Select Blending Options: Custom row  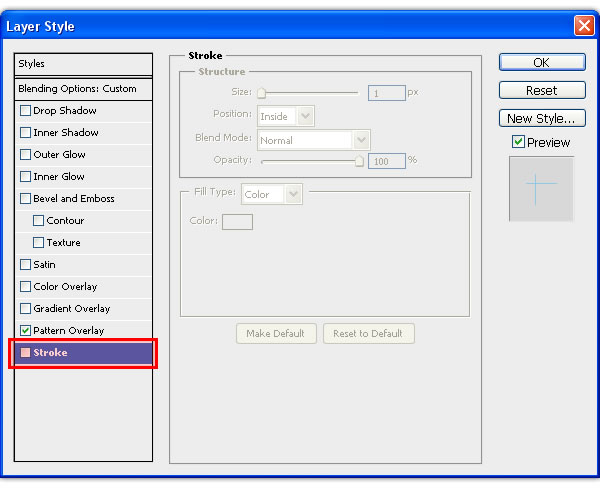coord(83,89)
